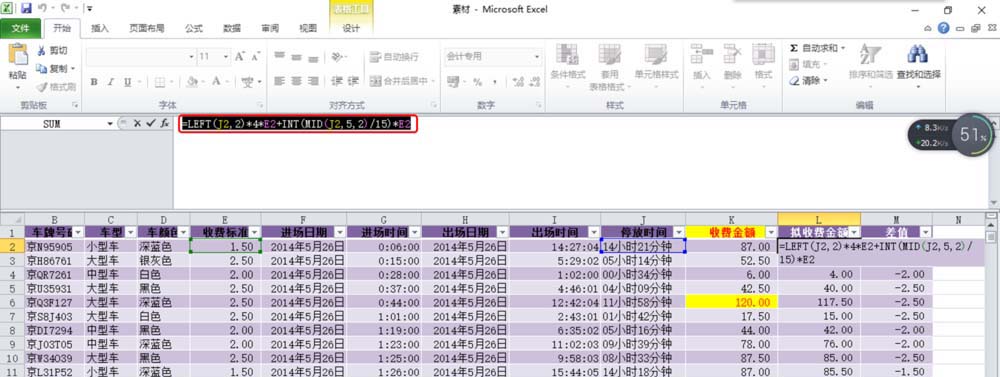This screenshot has height=377, width=1000.
Task: Increase font size with the larger A icon
Action: (240, 57)
